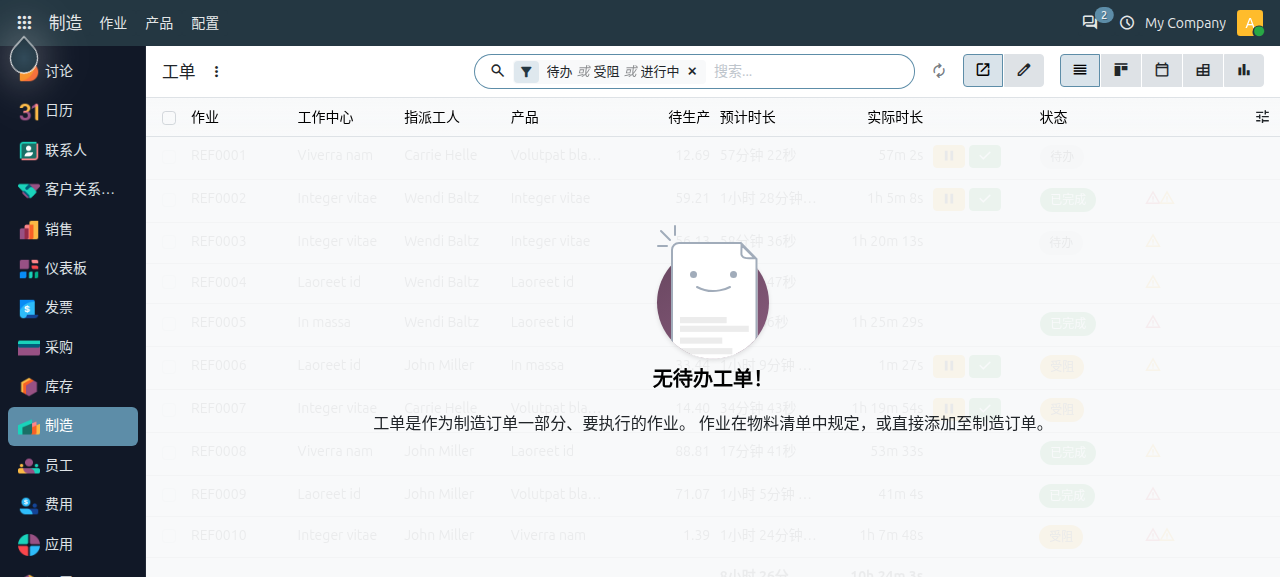This screenshot has height=577, width=1280.
Task: Open the 产品 top menu
Action: coord(159,23)
